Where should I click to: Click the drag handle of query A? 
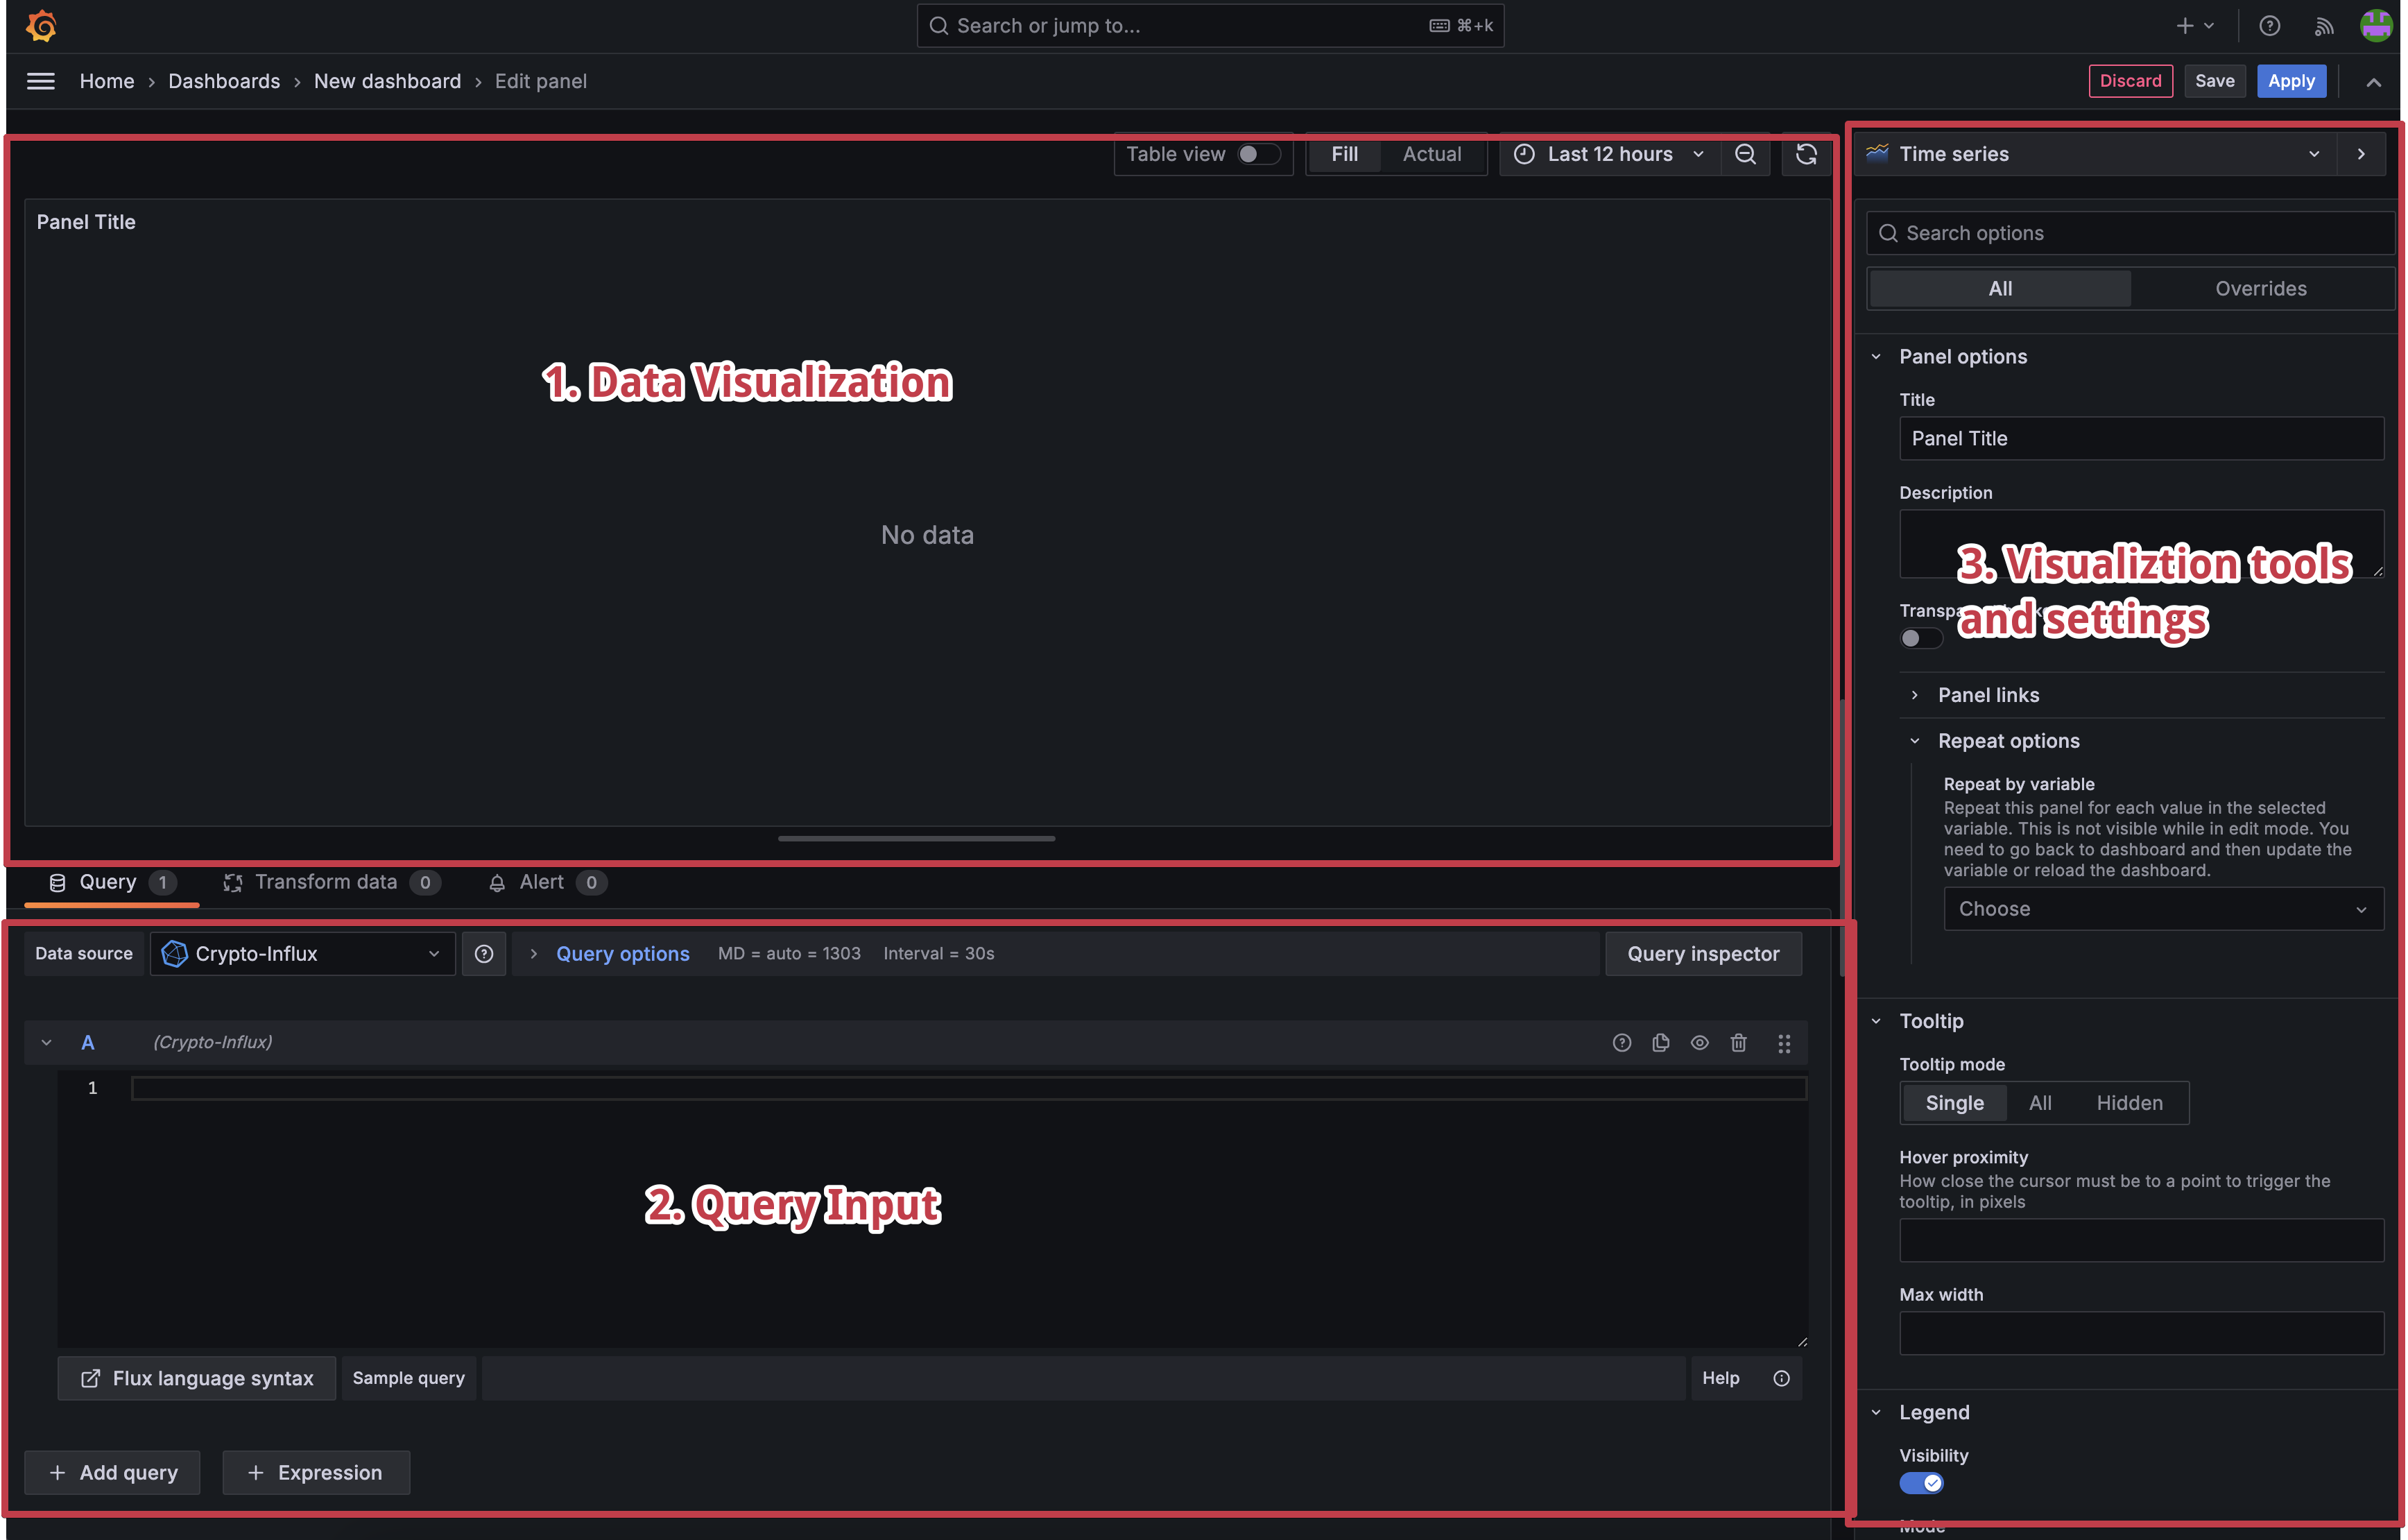(x=1784, y=1043)
